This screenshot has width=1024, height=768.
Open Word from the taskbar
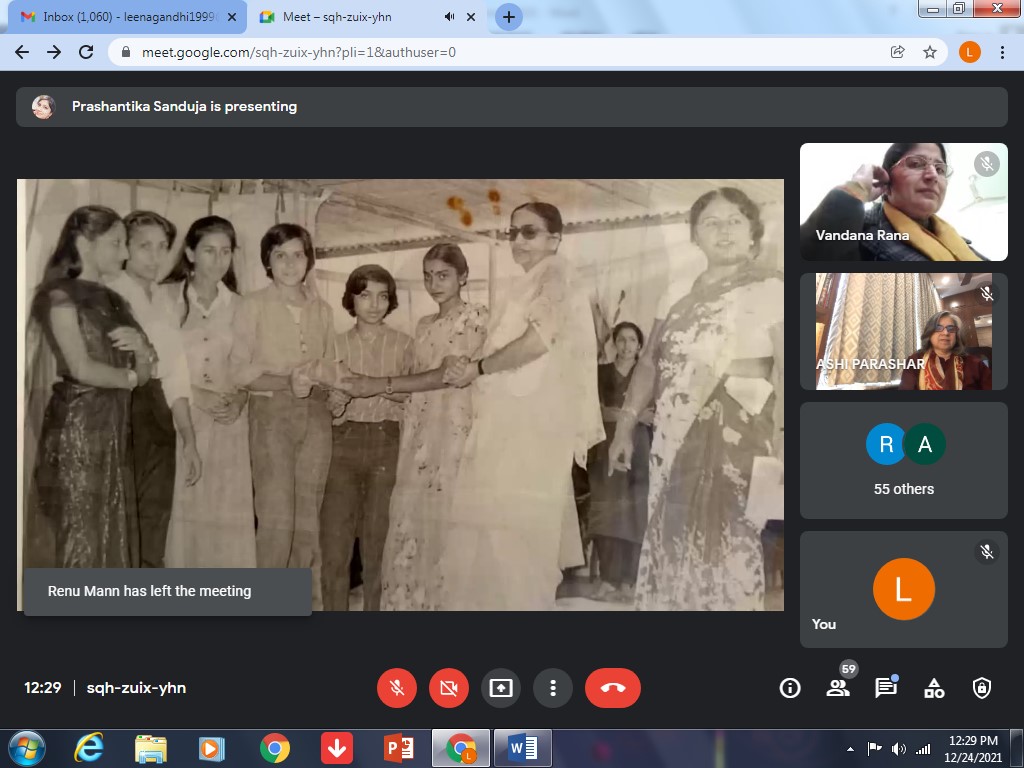click(x=523, y=748)
